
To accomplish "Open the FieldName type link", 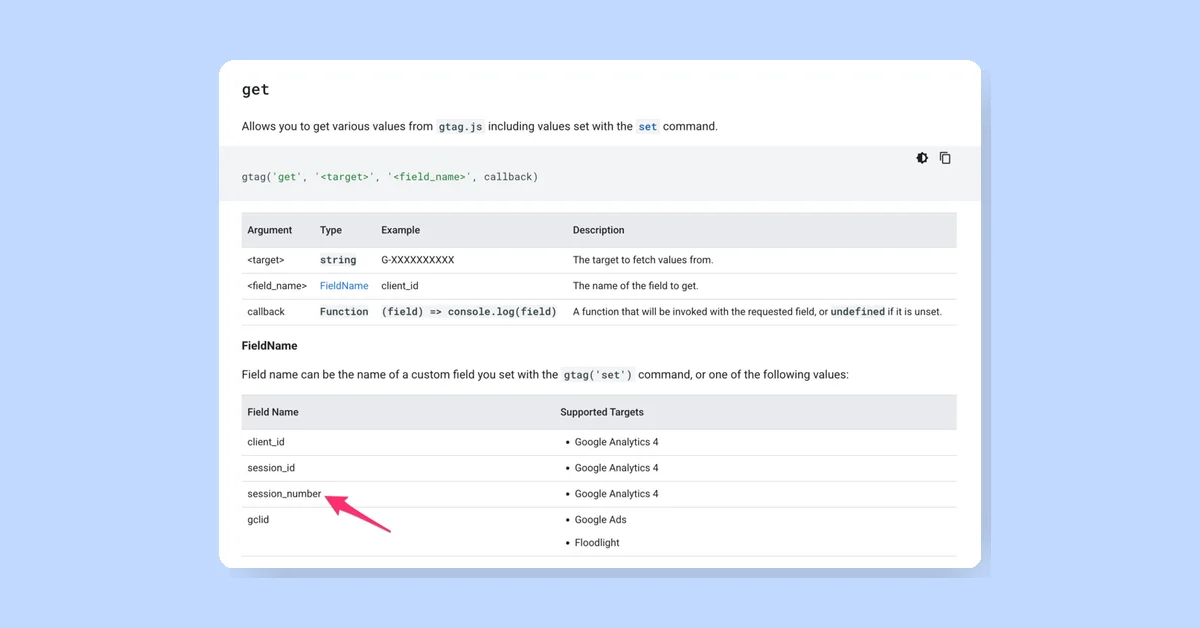I will click(x=344, y=286).
